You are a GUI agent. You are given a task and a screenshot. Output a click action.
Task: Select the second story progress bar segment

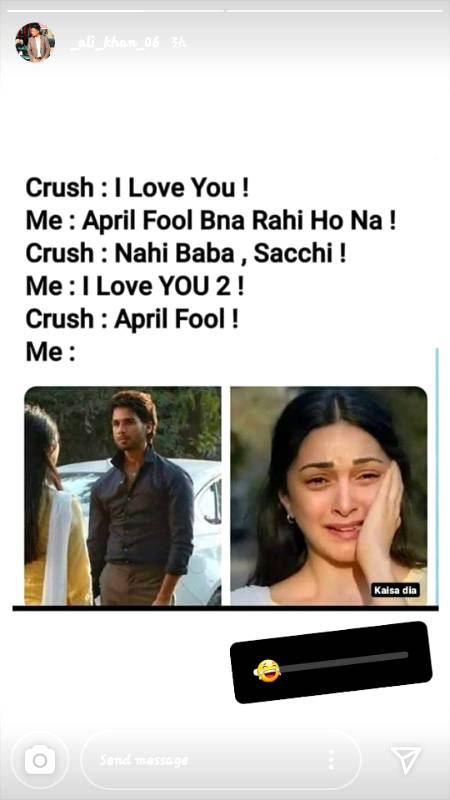pos(335,11)
